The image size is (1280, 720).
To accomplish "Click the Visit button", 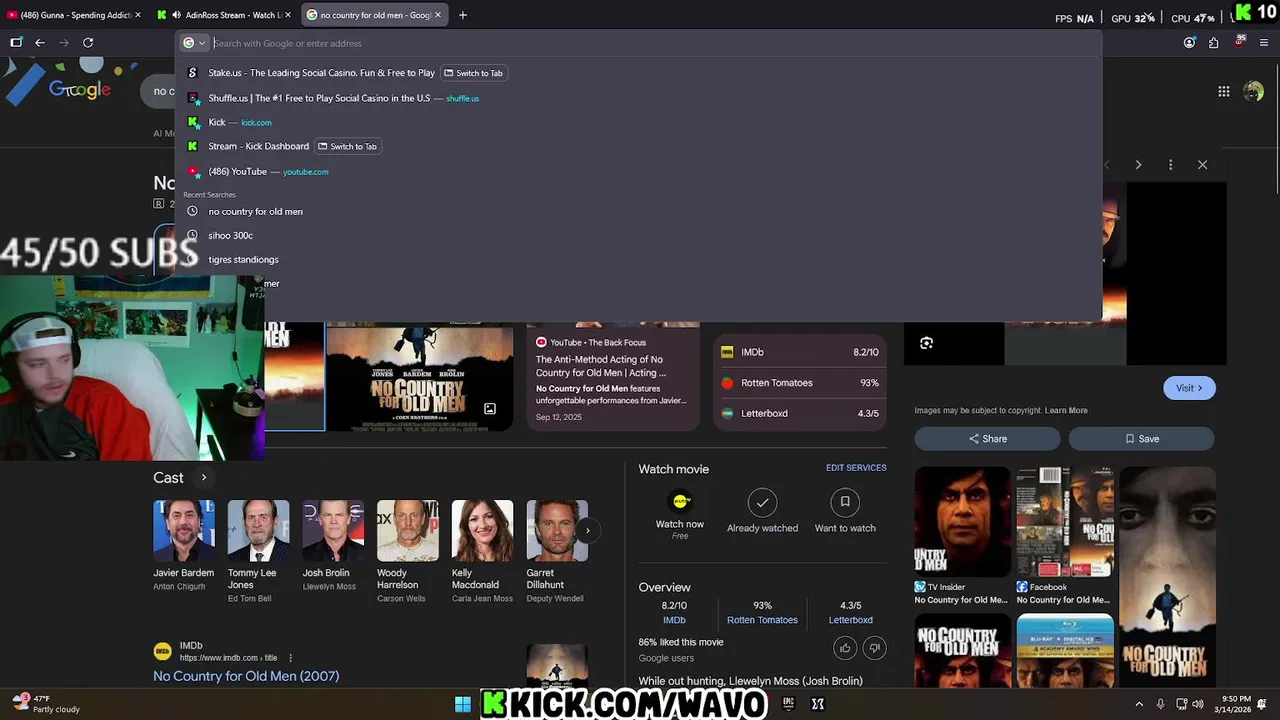I will point(1189,388).
